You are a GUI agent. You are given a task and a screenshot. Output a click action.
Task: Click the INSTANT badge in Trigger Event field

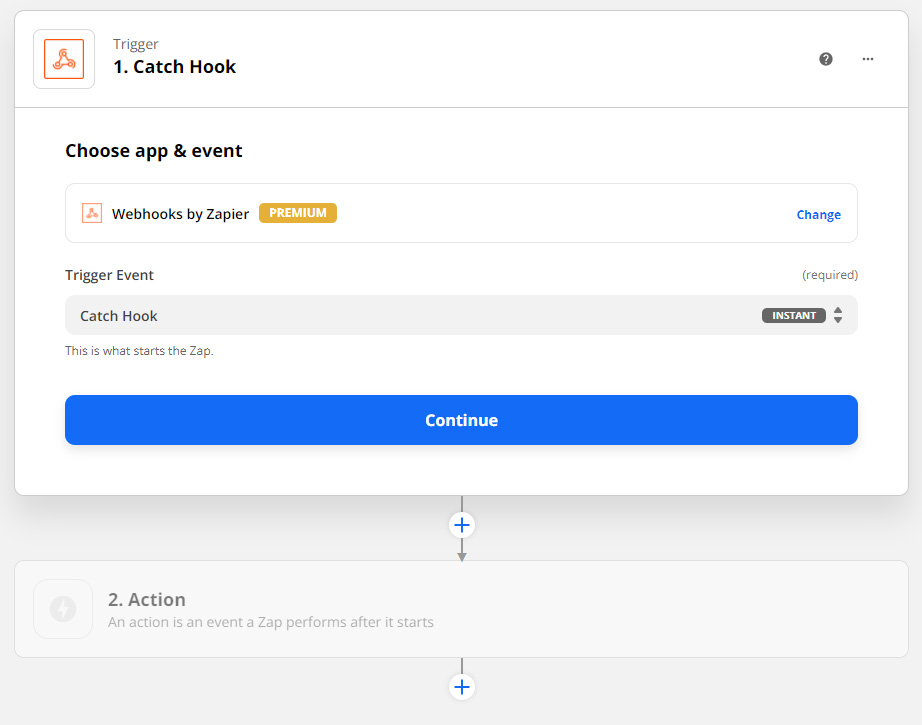[x=794, y=315]
